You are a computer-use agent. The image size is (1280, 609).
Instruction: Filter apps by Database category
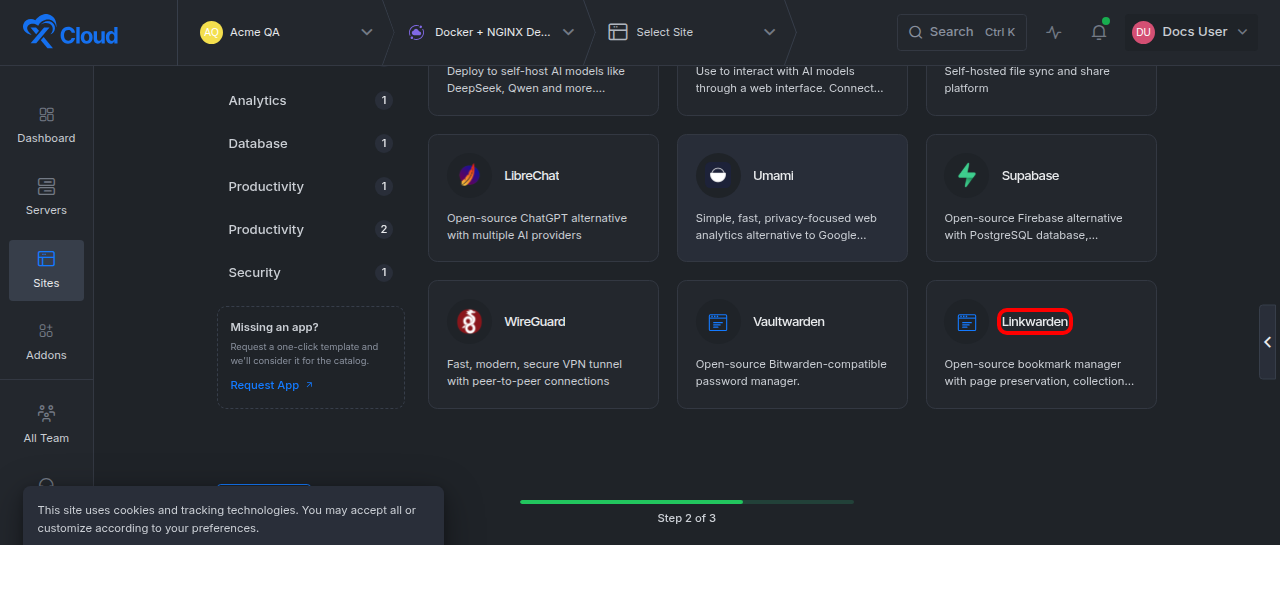point(310,144)
